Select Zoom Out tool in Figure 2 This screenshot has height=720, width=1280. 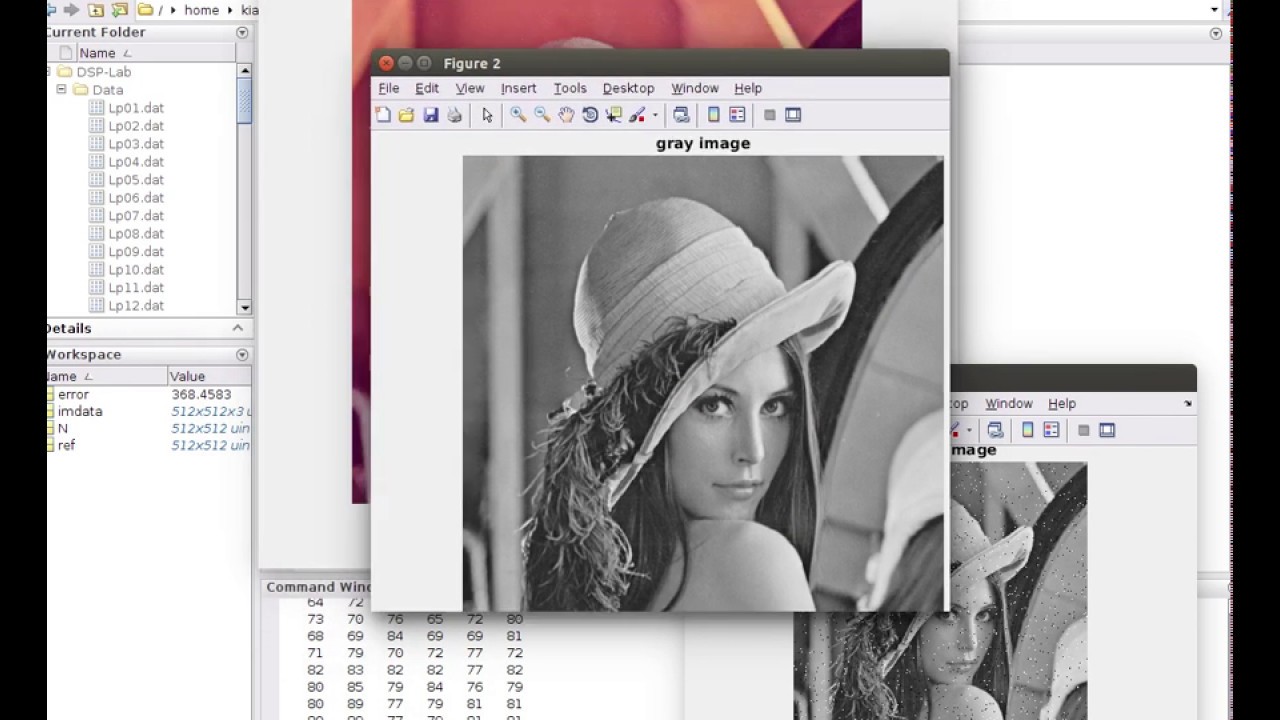pyautogui.click(x=542, y=115)
